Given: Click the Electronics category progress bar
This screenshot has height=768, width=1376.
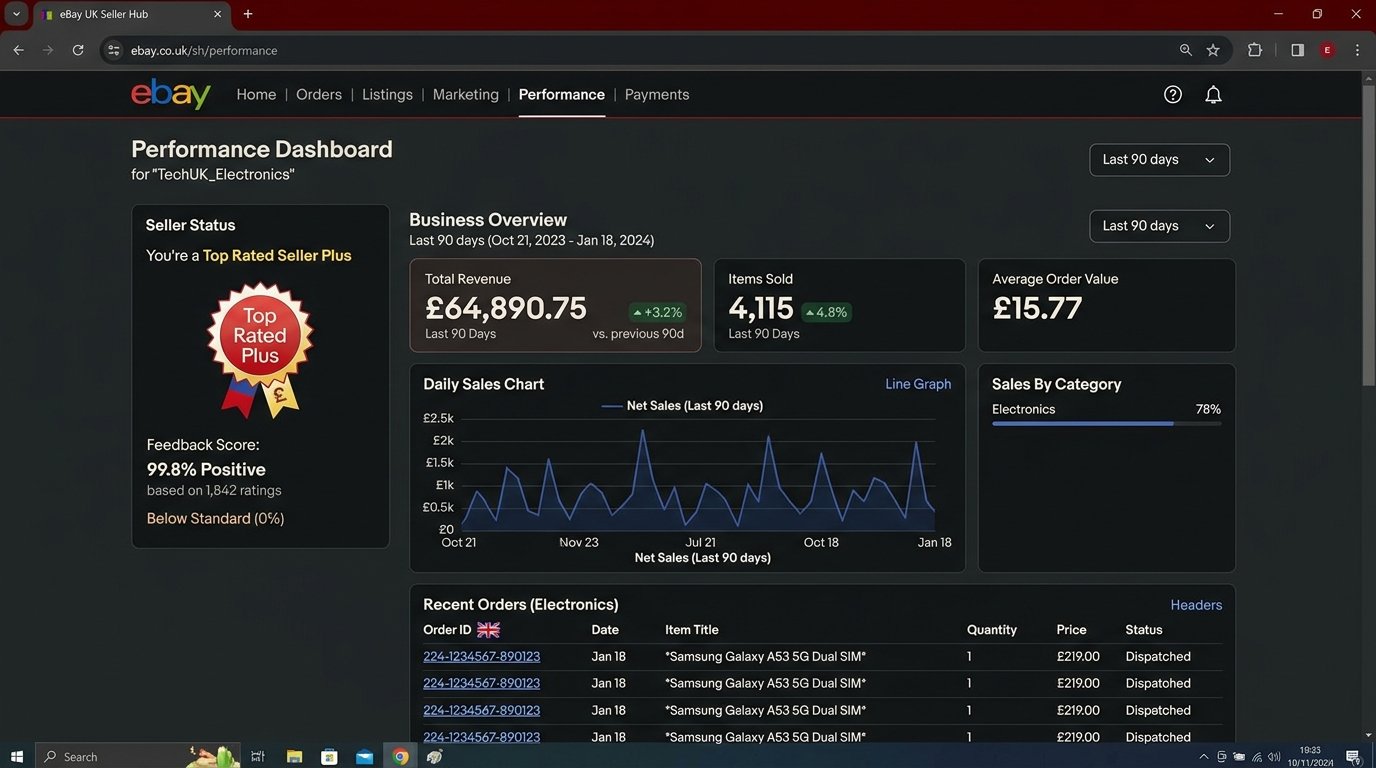Looking at the screenshot, I should point(1106,424).
